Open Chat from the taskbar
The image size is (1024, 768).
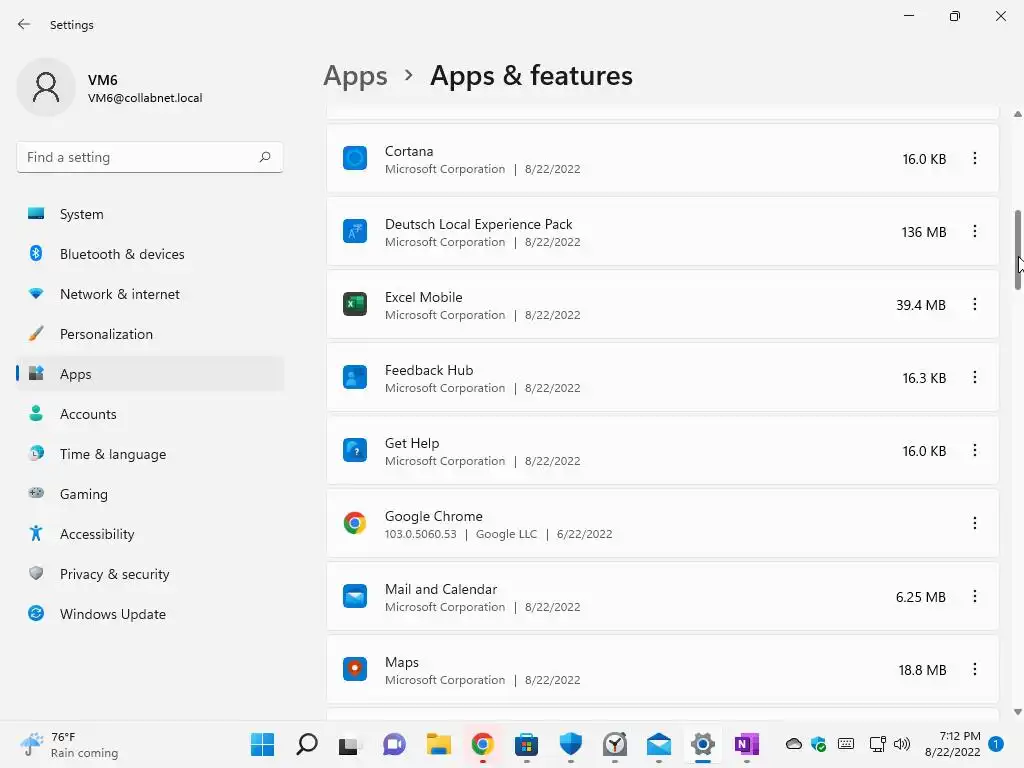[394, 744]
